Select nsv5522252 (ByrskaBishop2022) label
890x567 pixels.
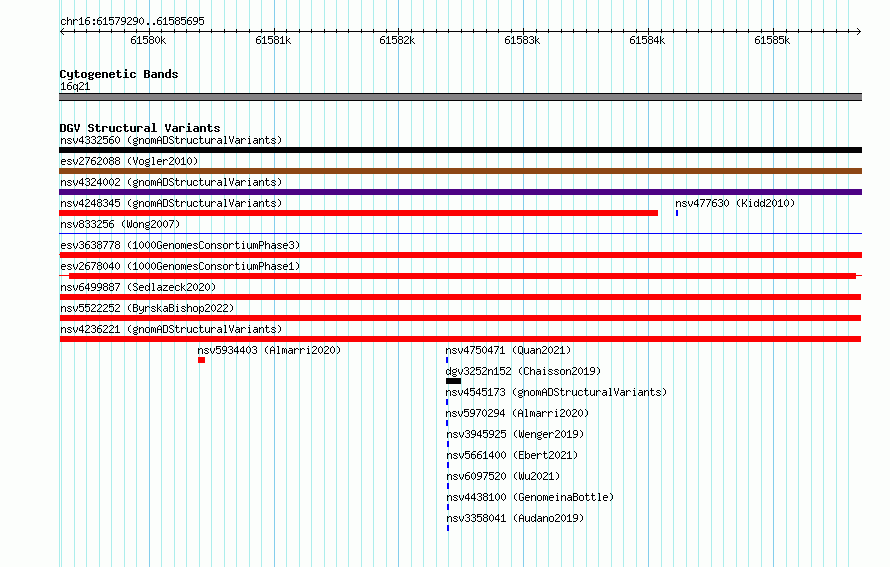pos(147,308)
